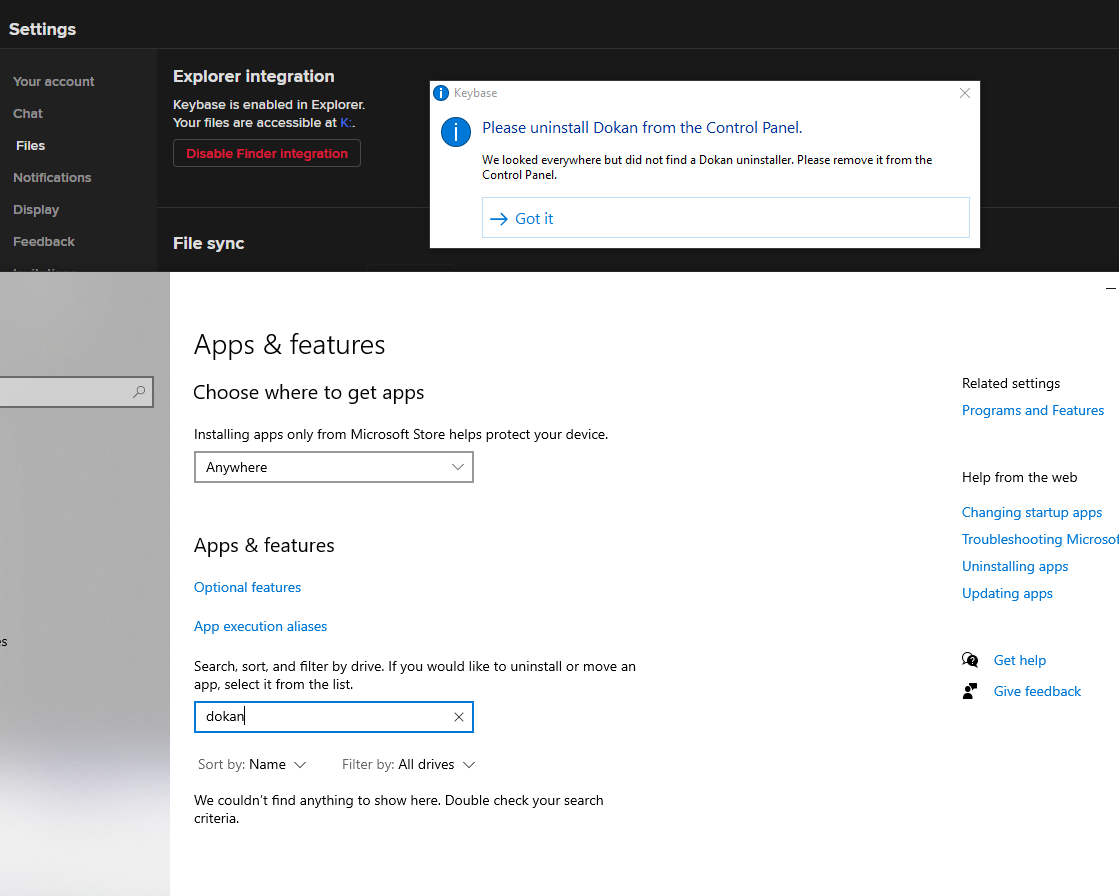Select Chat in Keybase settings sidebar

click(x=28, y=113)
